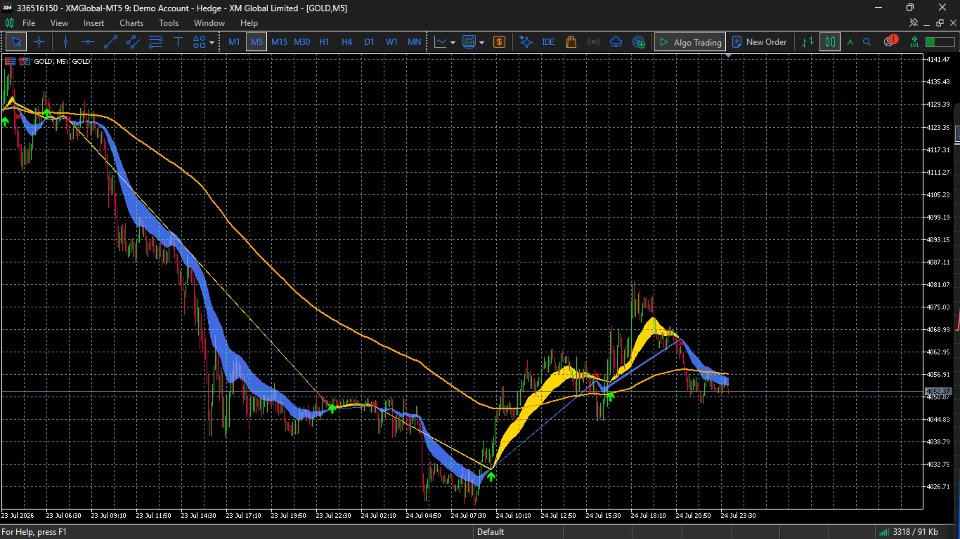Open the New Order dialog
960x539 pixels.
click(x=759, y=42)
